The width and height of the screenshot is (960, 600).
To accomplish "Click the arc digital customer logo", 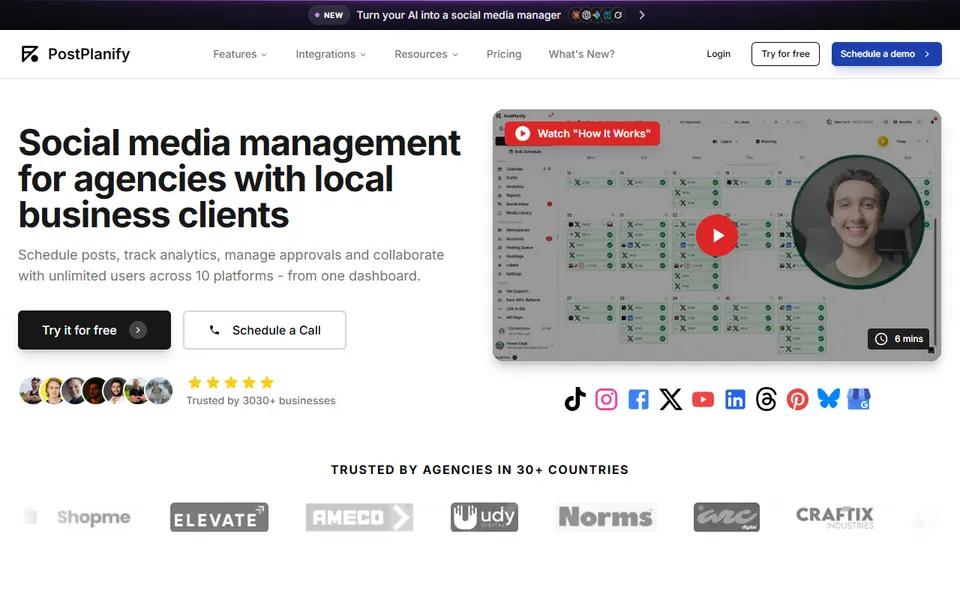I will (x=727, y=517).
